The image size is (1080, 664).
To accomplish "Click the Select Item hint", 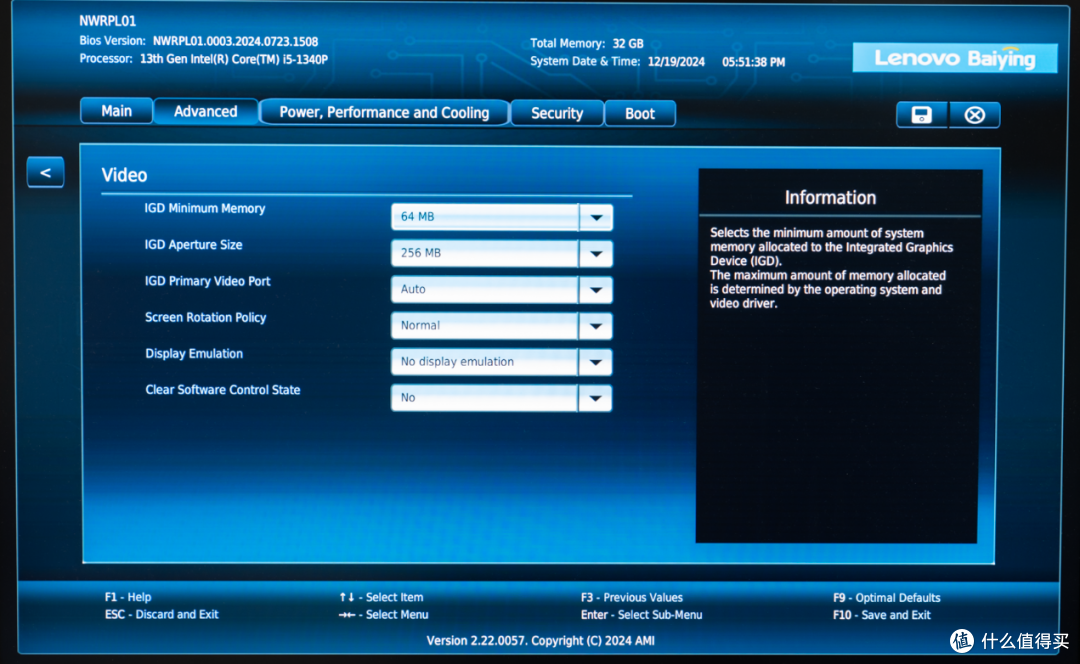I will coord(382,597).
